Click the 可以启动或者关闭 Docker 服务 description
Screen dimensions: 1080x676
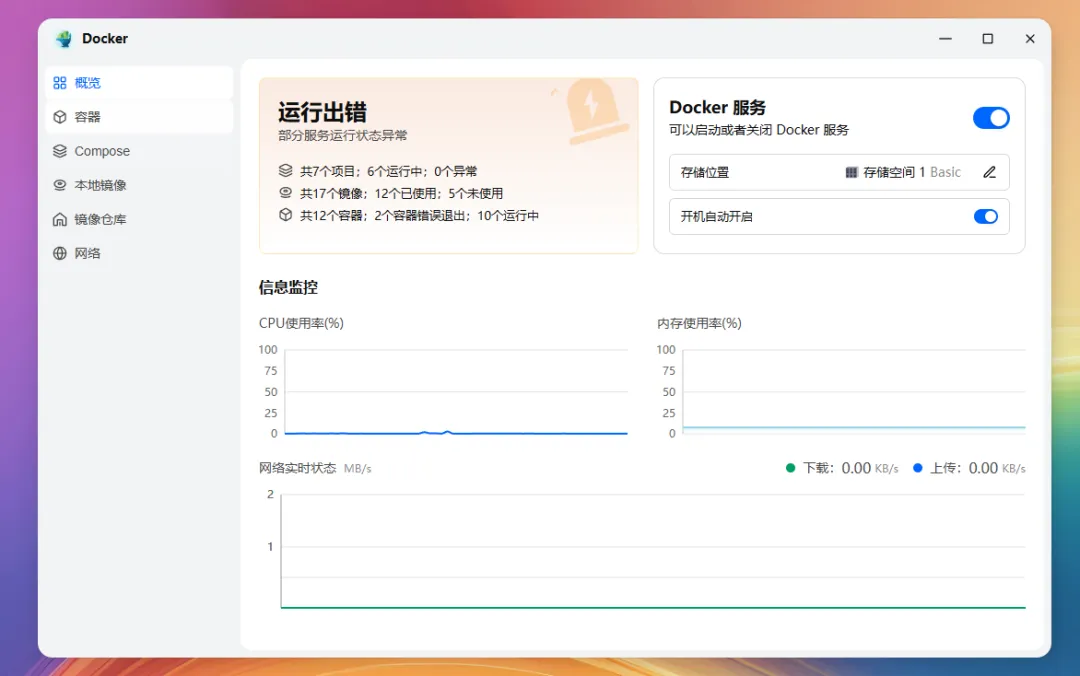pos(758,130)
